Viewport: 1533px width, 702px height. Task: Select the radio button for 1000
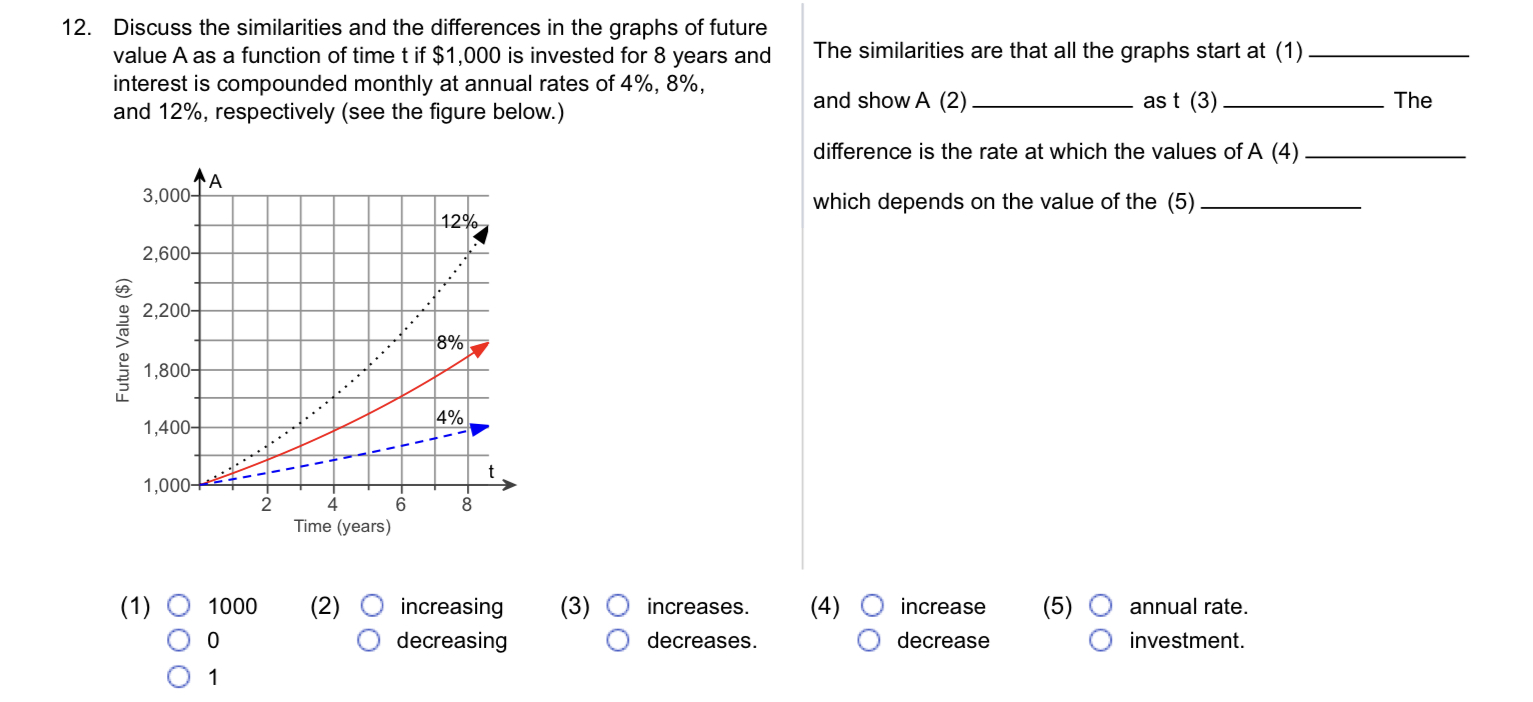(x=178, y=606)
